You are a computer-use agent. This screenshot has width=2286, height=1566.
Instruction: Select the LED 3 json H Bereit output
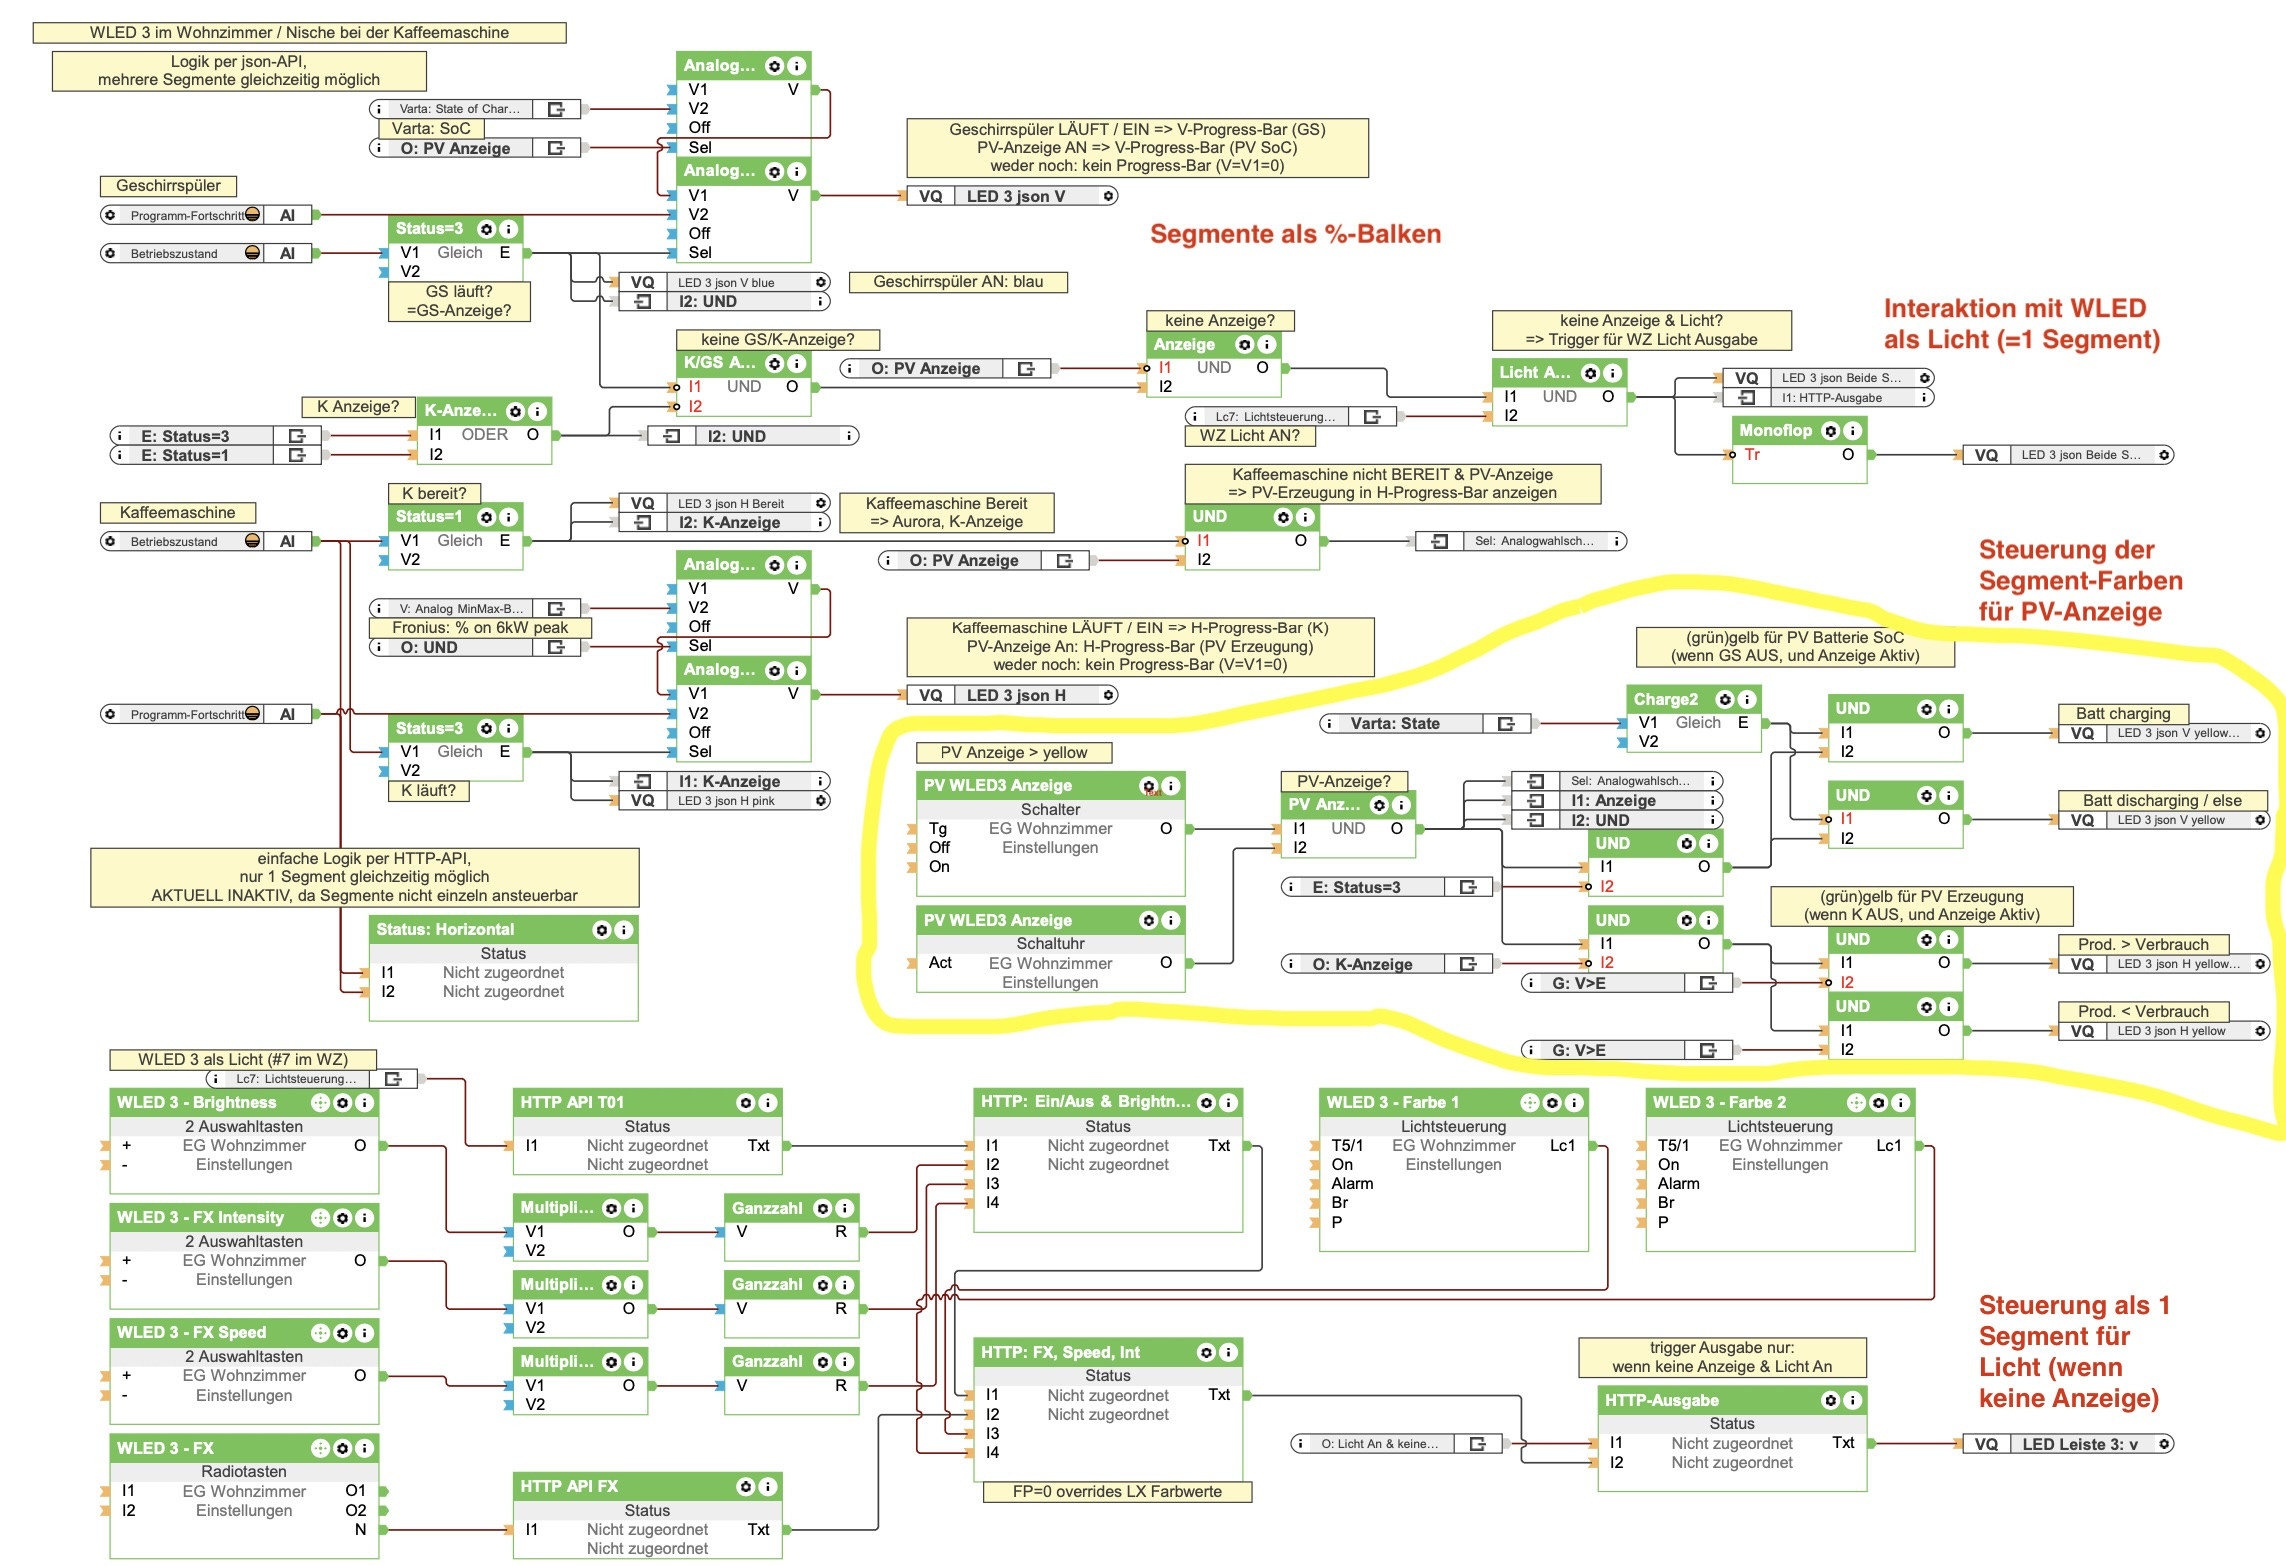point(724,504)
